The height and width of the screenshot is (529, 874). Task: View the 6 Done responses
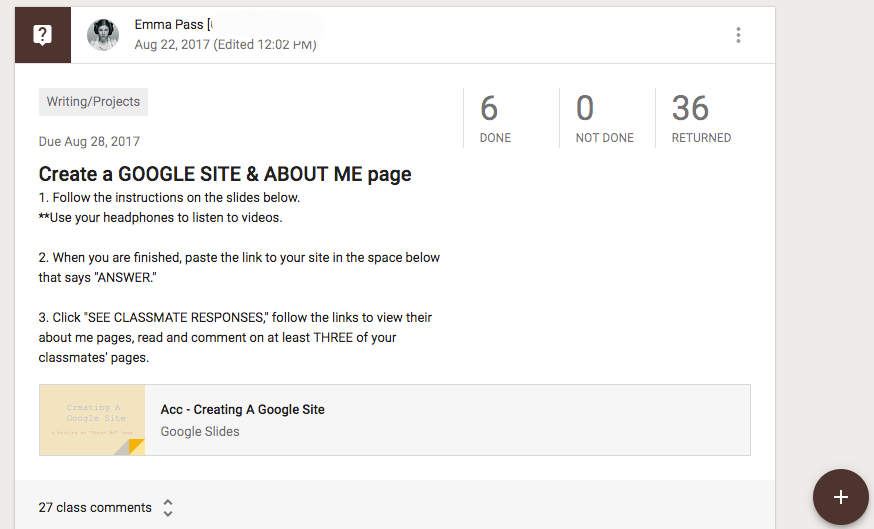(x=496, y=118)
